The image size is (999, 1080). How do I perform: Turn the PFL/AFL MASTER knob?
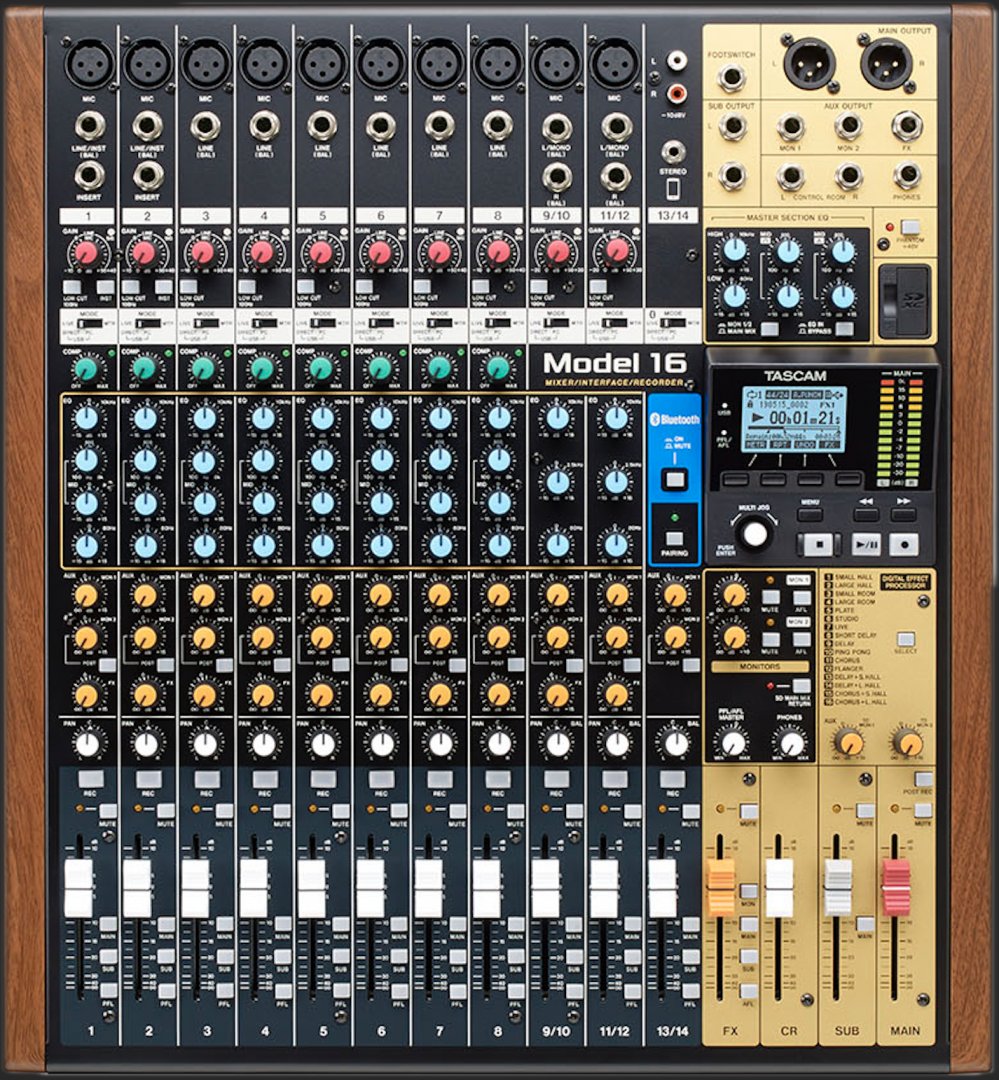point(732,743)
